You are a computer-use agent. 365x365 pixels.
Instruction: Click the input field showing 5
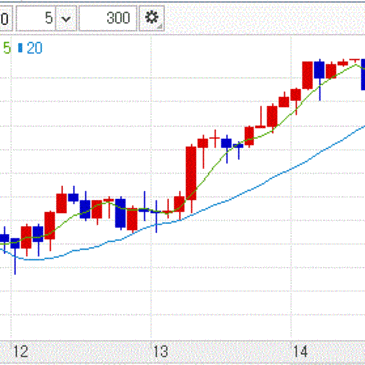coord(36,18)
